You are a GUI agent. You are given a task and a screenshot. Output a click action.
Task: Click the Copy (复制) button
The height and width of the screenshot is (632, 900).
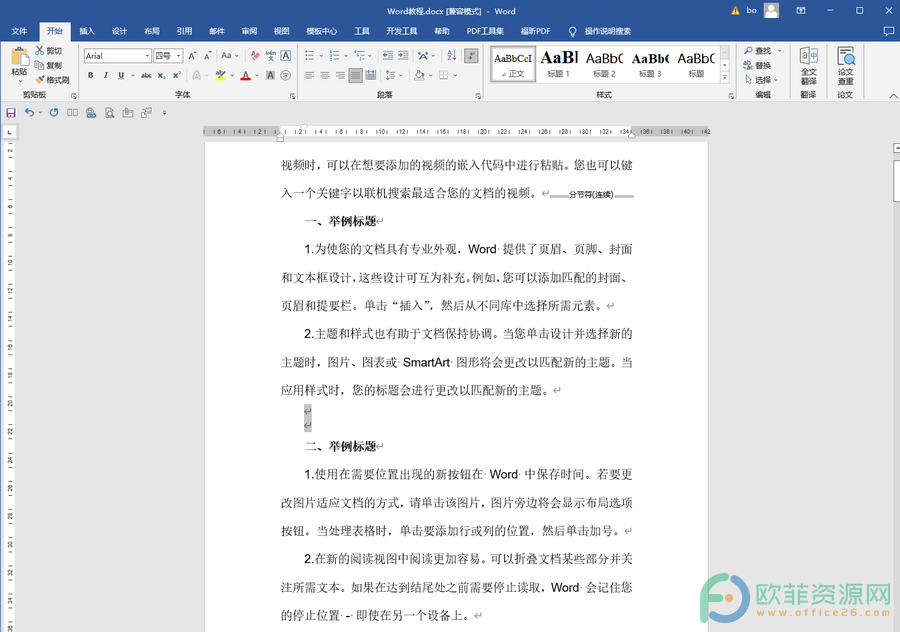pyautogui.click(x=48, y=65)
